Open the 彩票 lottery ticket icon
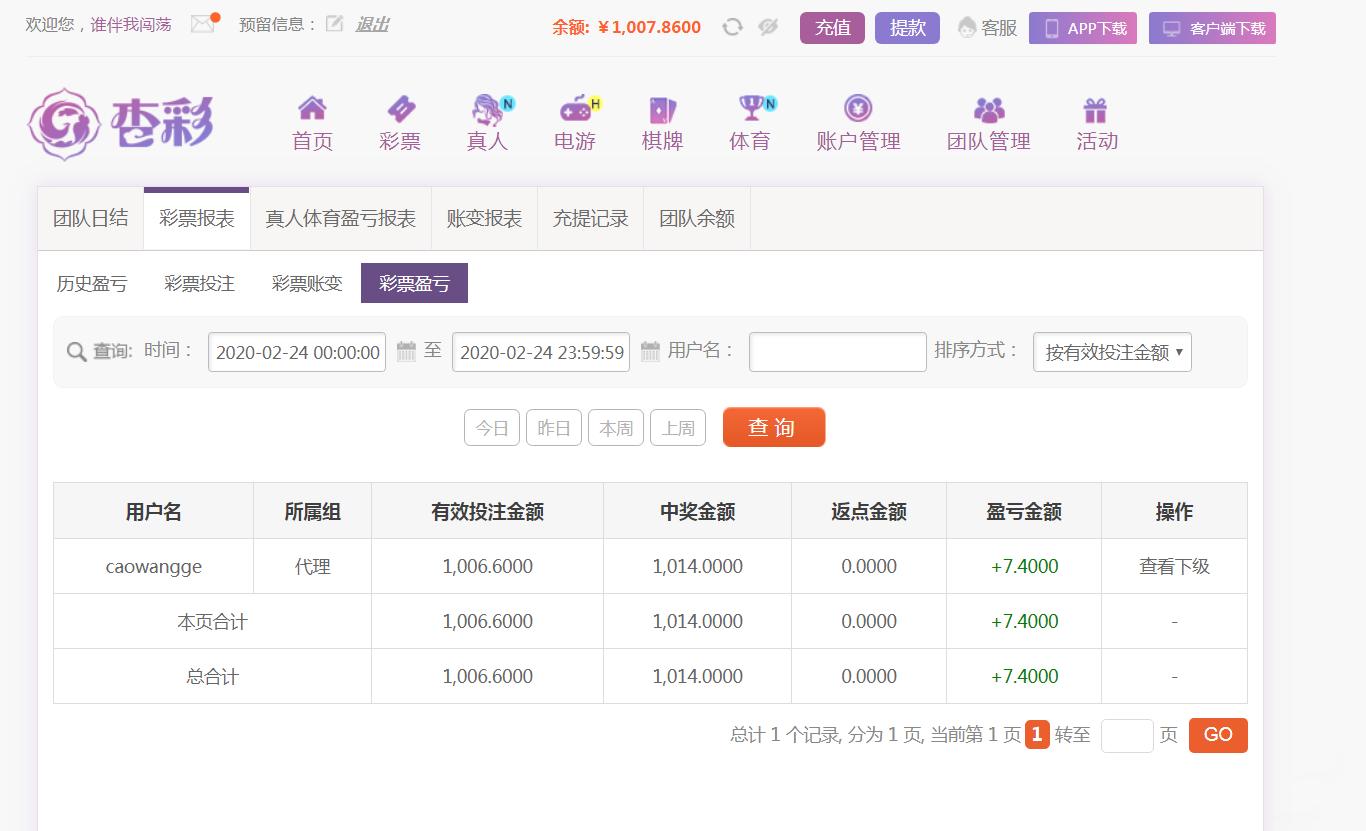This screenshot has height=831, width=1366. point(400,108)
